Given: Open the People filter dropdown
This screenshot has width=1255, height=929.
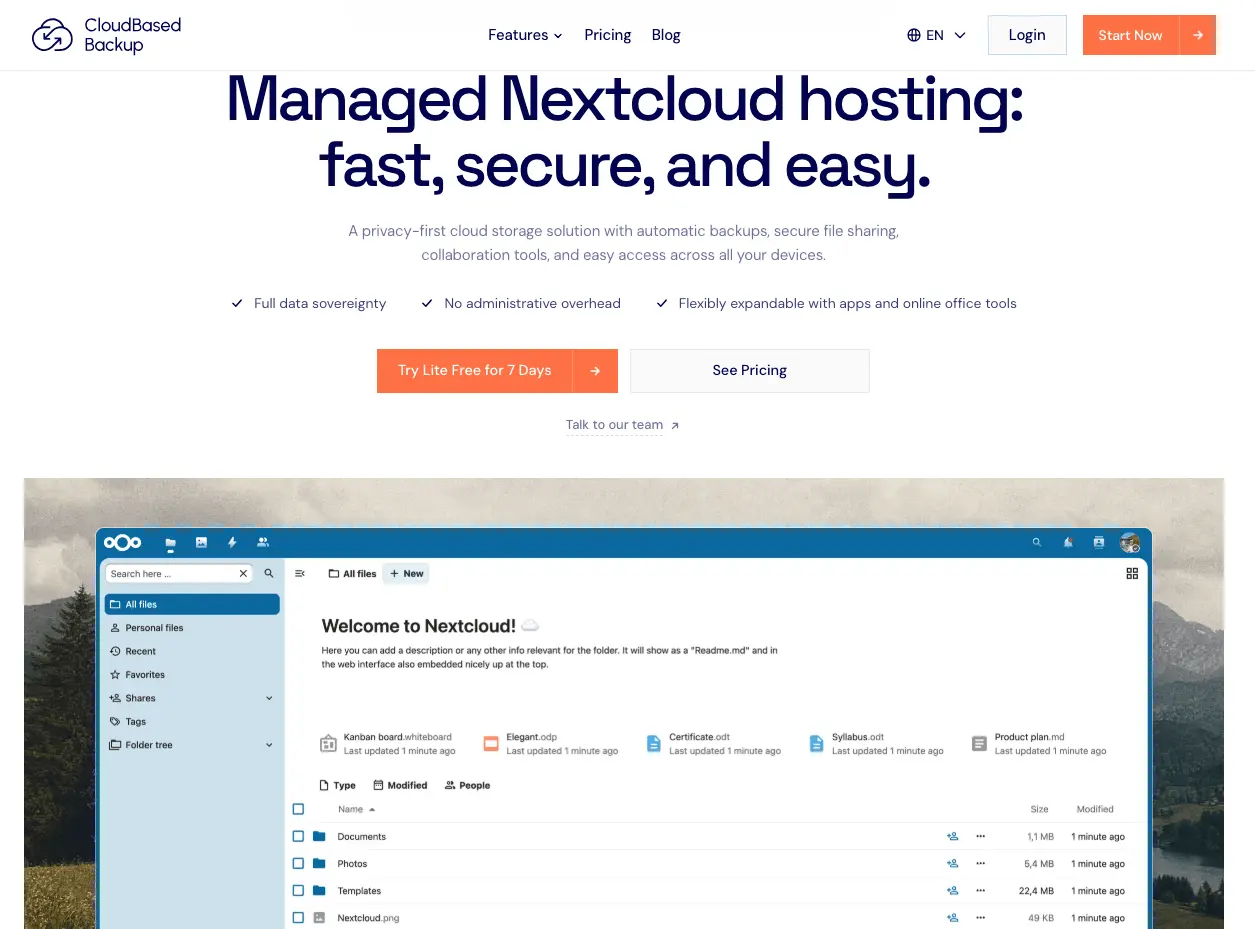Looking at the screenshot, I should [467, 785].
